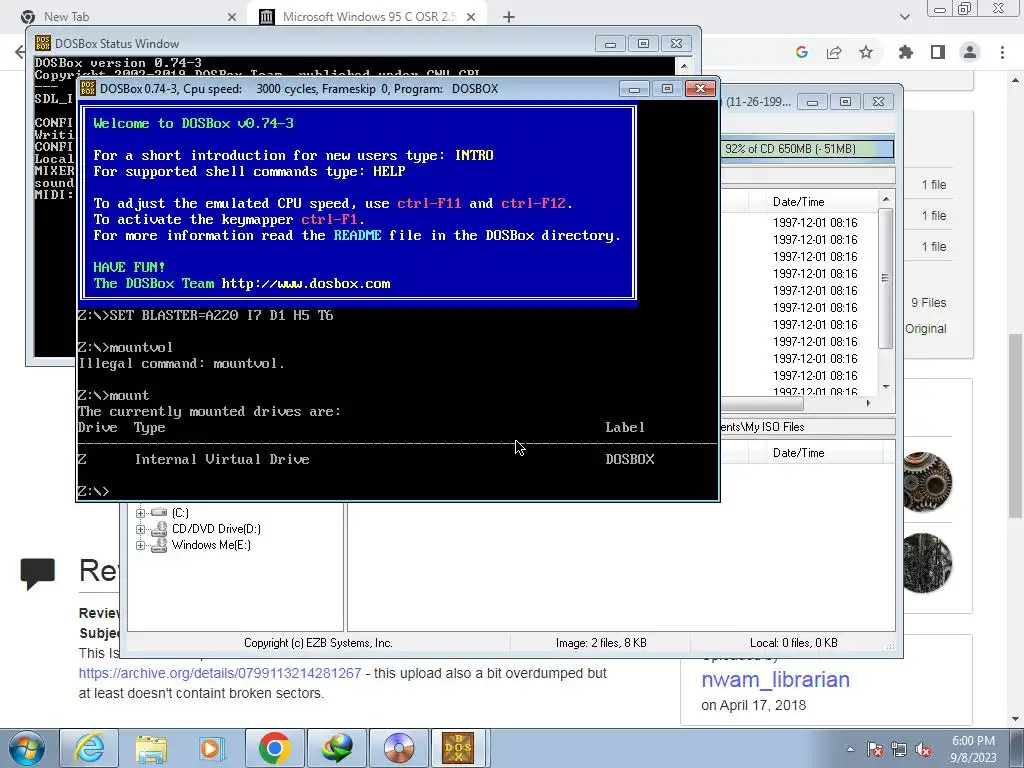Click the Local: 0 files, 0 KB status
The width and height of the screenshot is (1024, 768).
pyautogui.click(x=793, y=643)
